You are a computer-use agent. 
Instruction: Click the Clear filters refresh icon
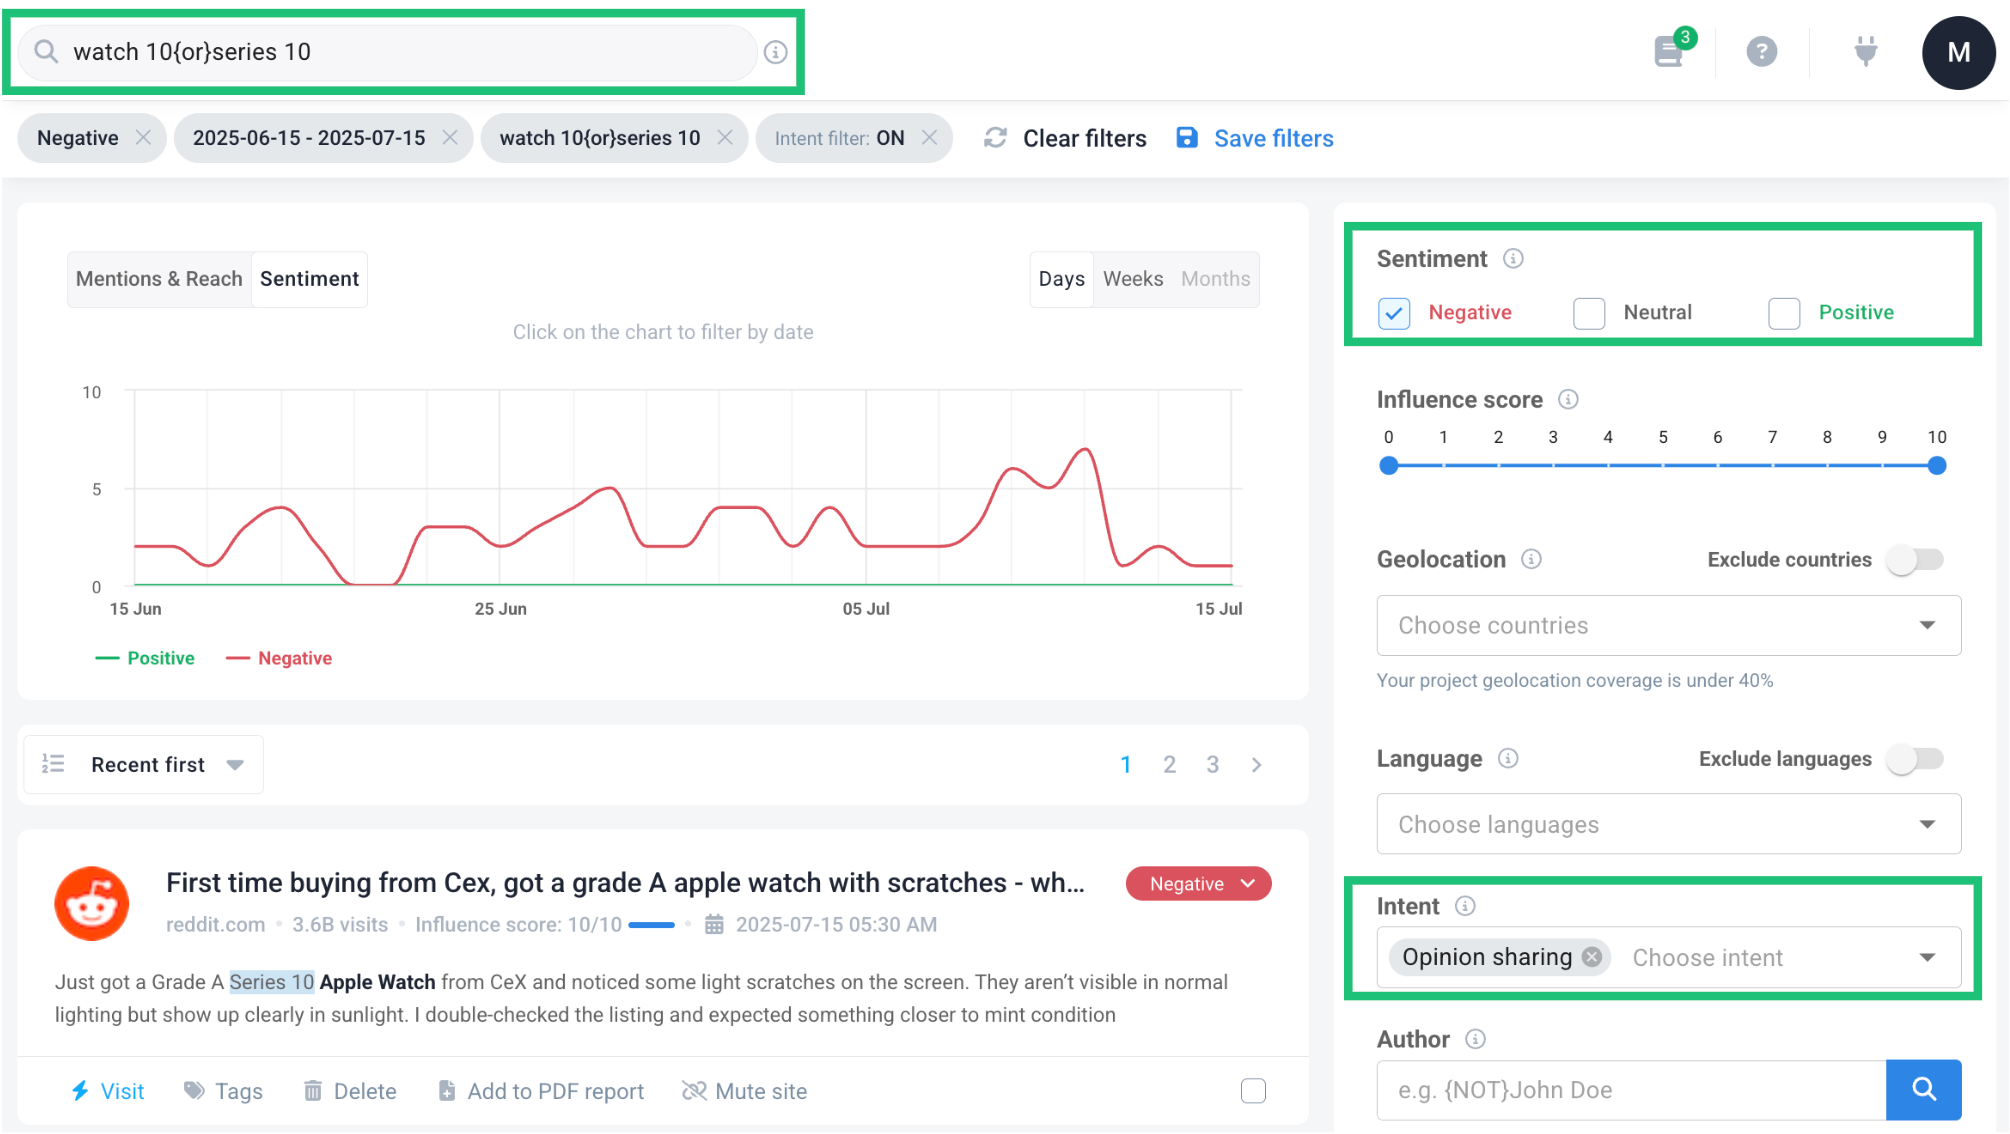coord(995,138)
